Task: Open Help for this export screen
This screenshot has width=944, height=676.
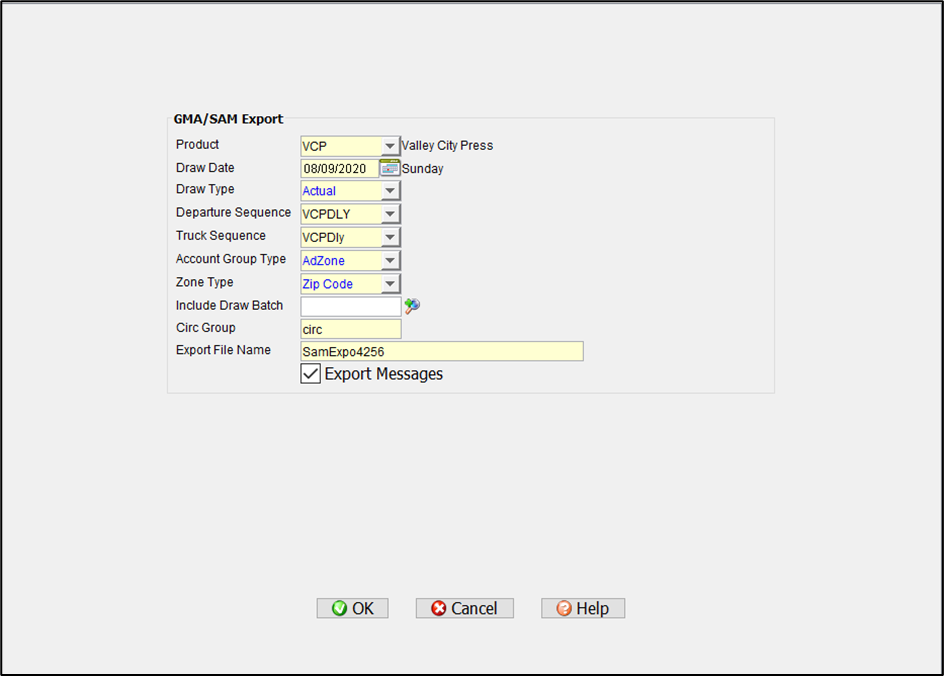Action: click(x=583, y=608)
